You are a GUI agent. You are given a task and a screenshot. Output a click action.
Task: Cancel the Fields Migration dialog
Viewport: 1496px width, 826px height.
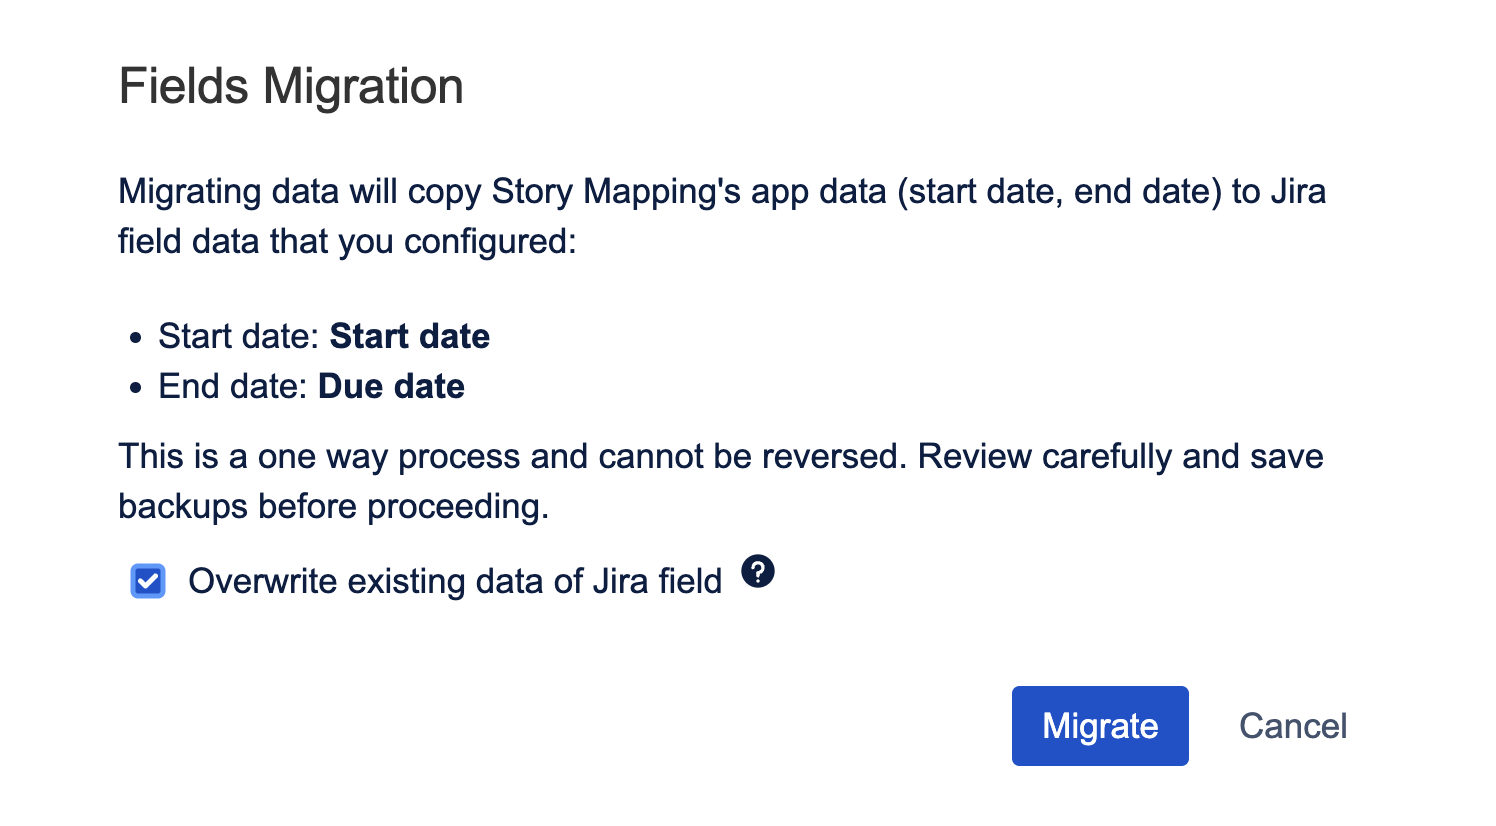coord(1292,726)
